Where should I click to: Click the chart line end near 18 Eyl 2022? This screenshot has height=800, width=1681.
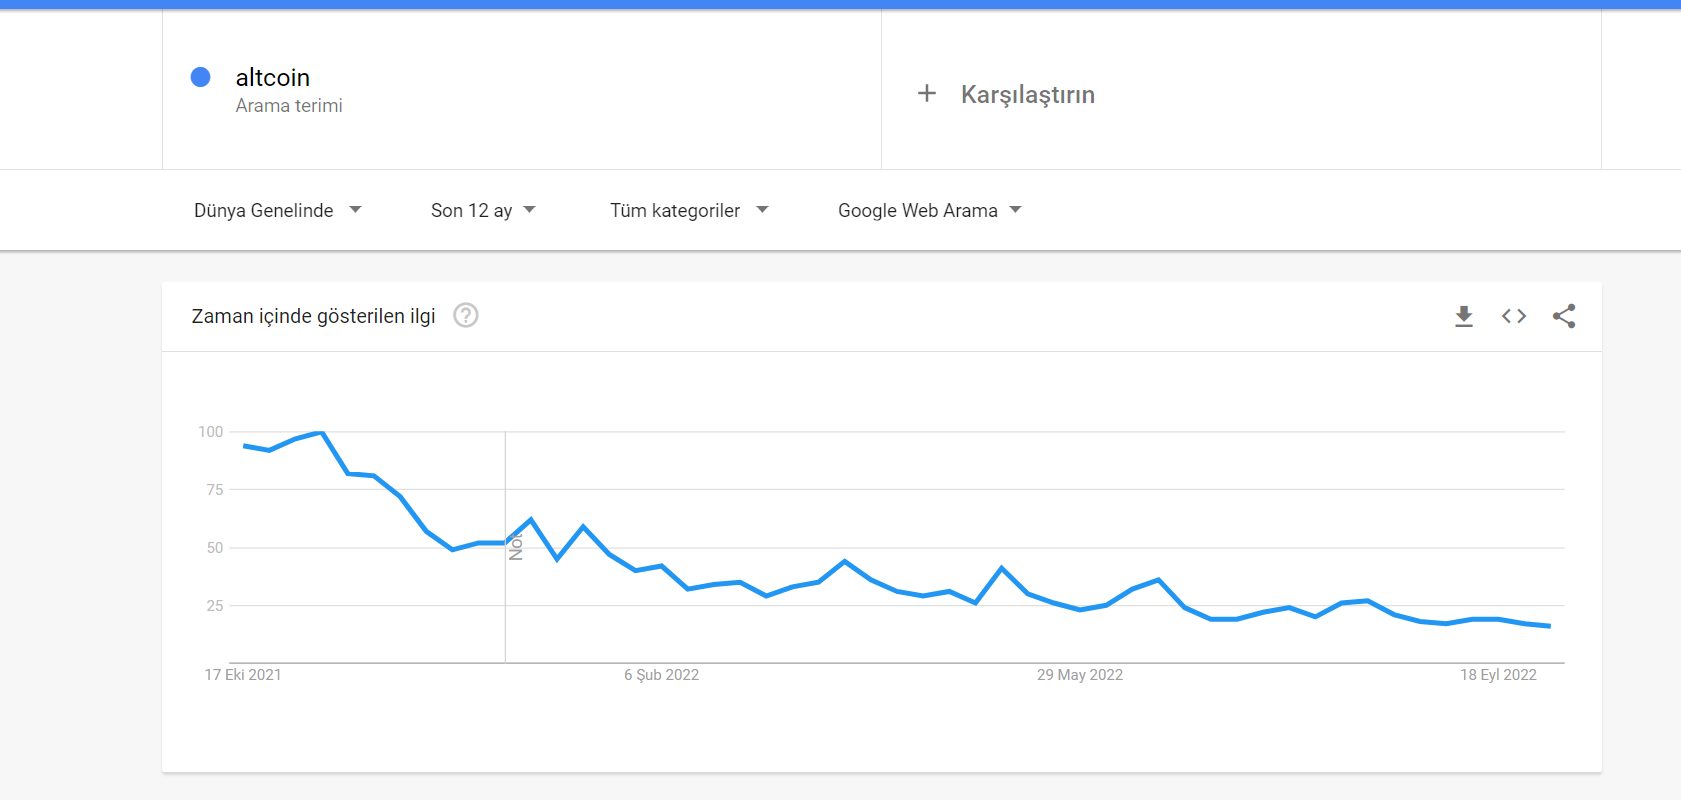(1549, 626)
